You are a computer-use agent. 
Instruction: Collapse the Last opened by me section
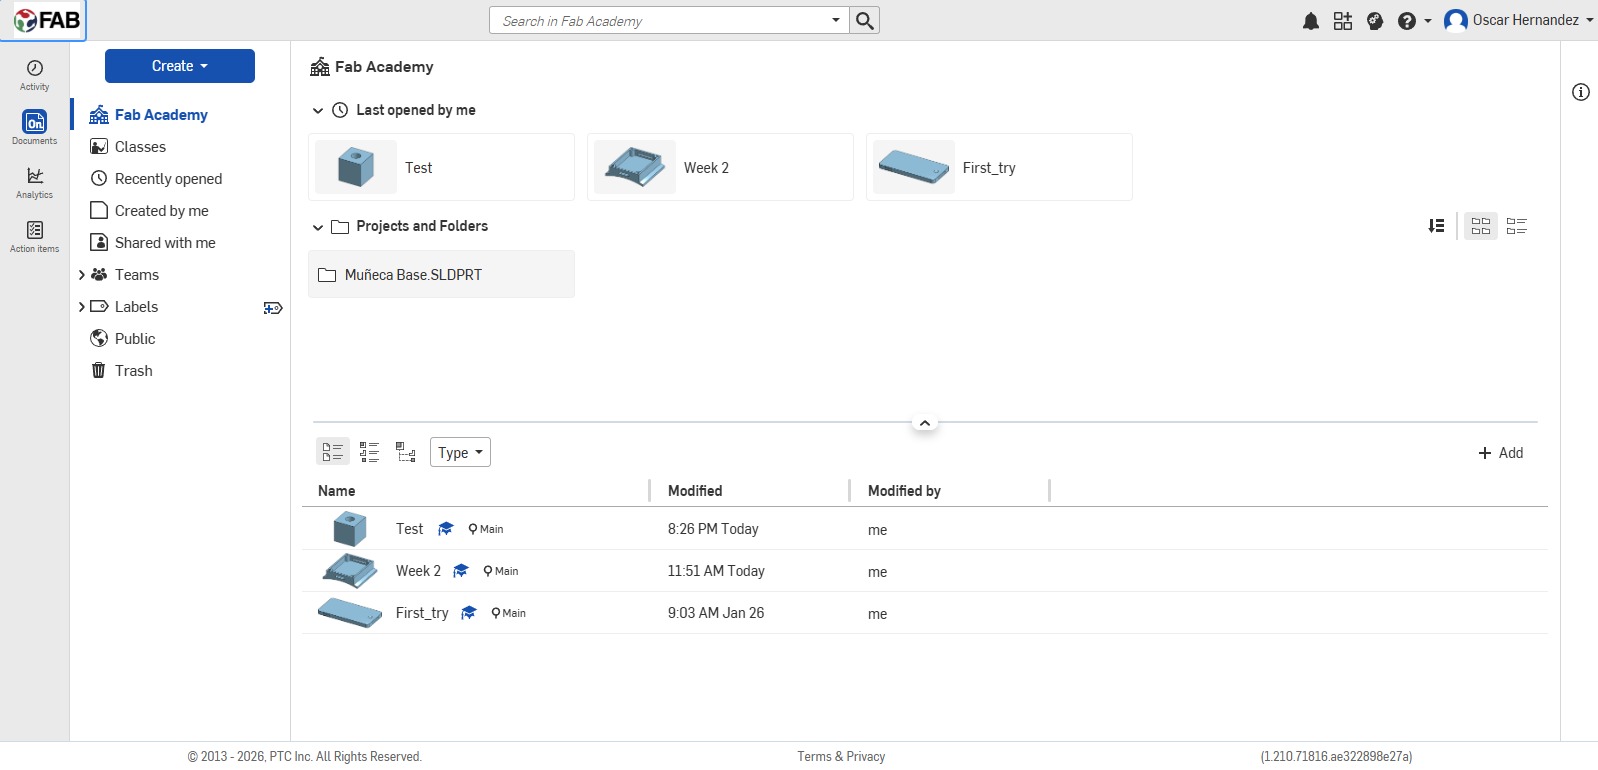pos(318,111)
